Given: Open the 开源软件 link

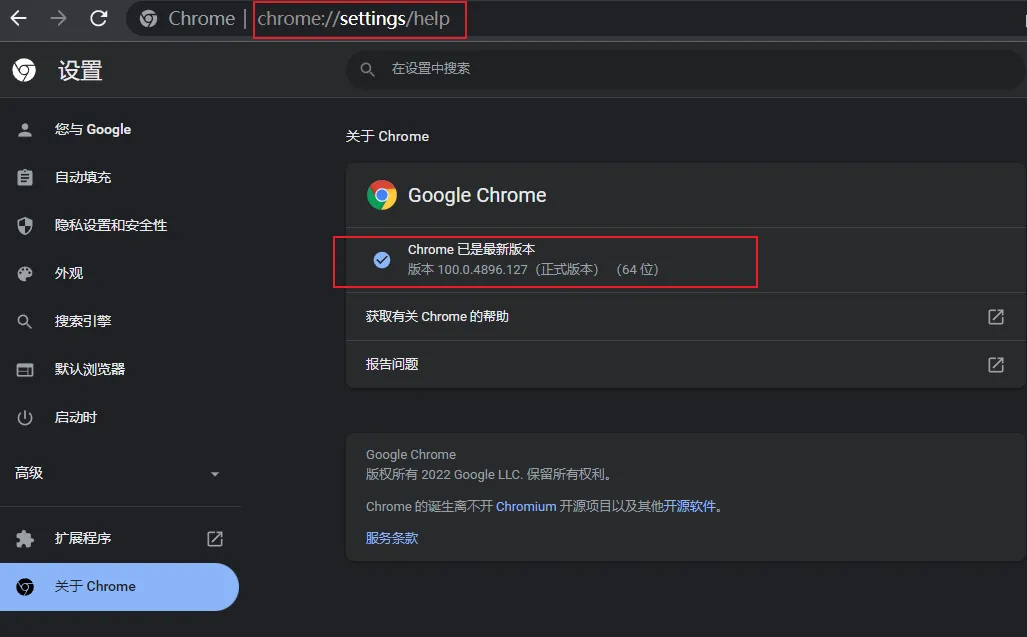Looking at the screenshot, I should pyautogui.click(x=690, y=507).
